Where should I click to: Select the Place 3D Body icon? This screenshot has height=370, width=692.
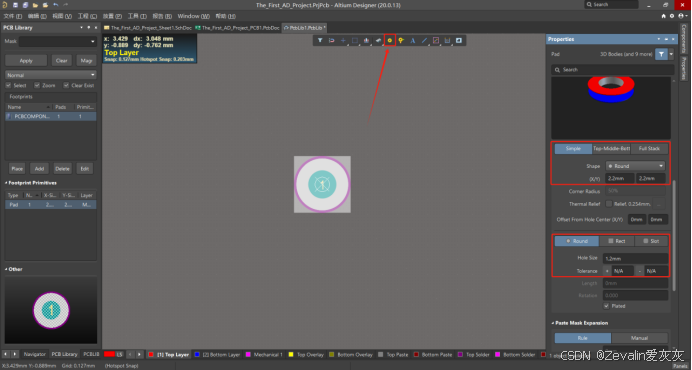coord(378,40)
